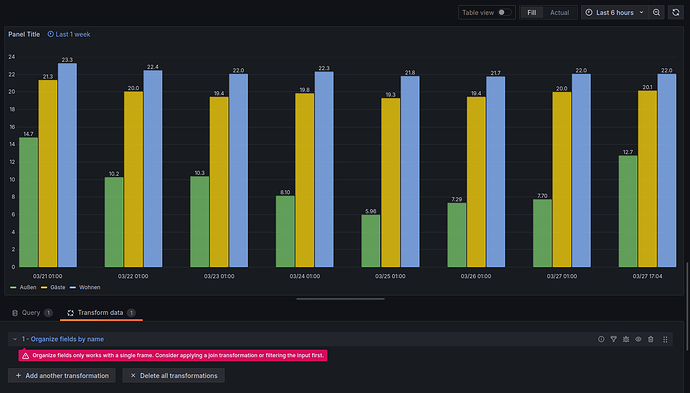This screenshot has width=690, height=393.
Task: Click the trash icon to remove the transformation
Action: tap(651, 339)
